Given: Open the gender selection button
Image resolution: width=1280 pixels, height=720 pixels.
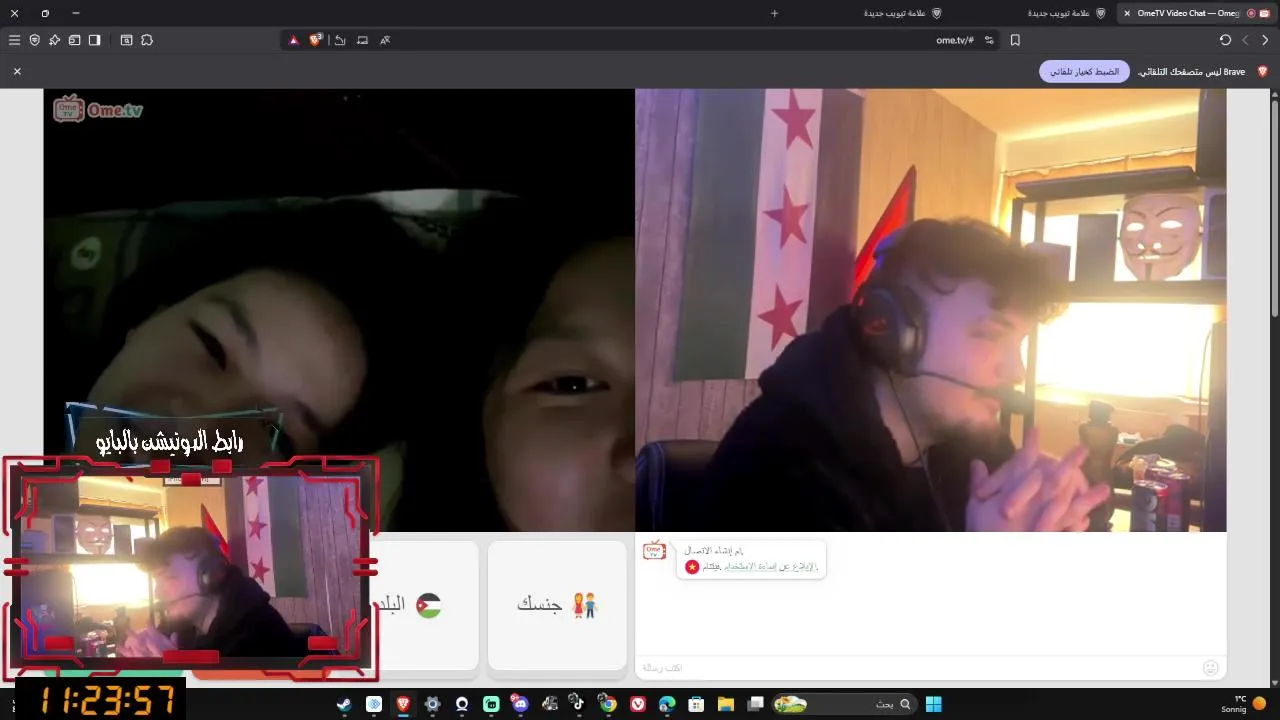Looking at the screenshot, I should tap(557, 604).
